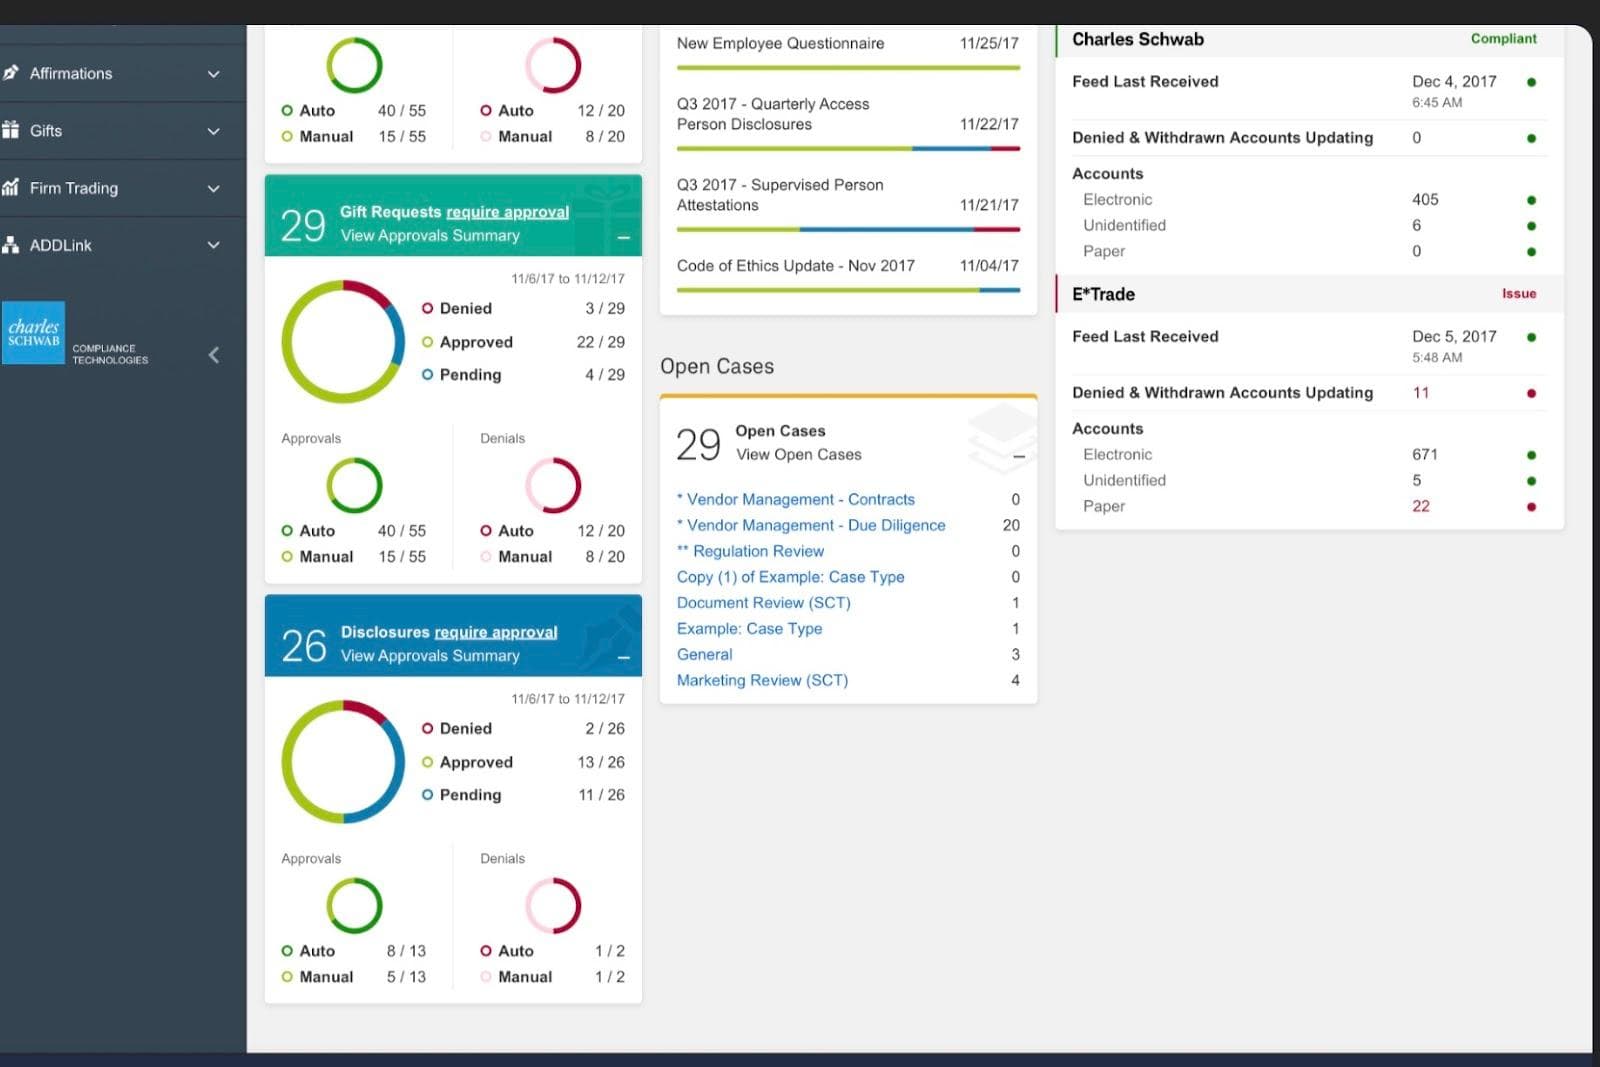Click Supervised Person Attestations progress bar

848,230
